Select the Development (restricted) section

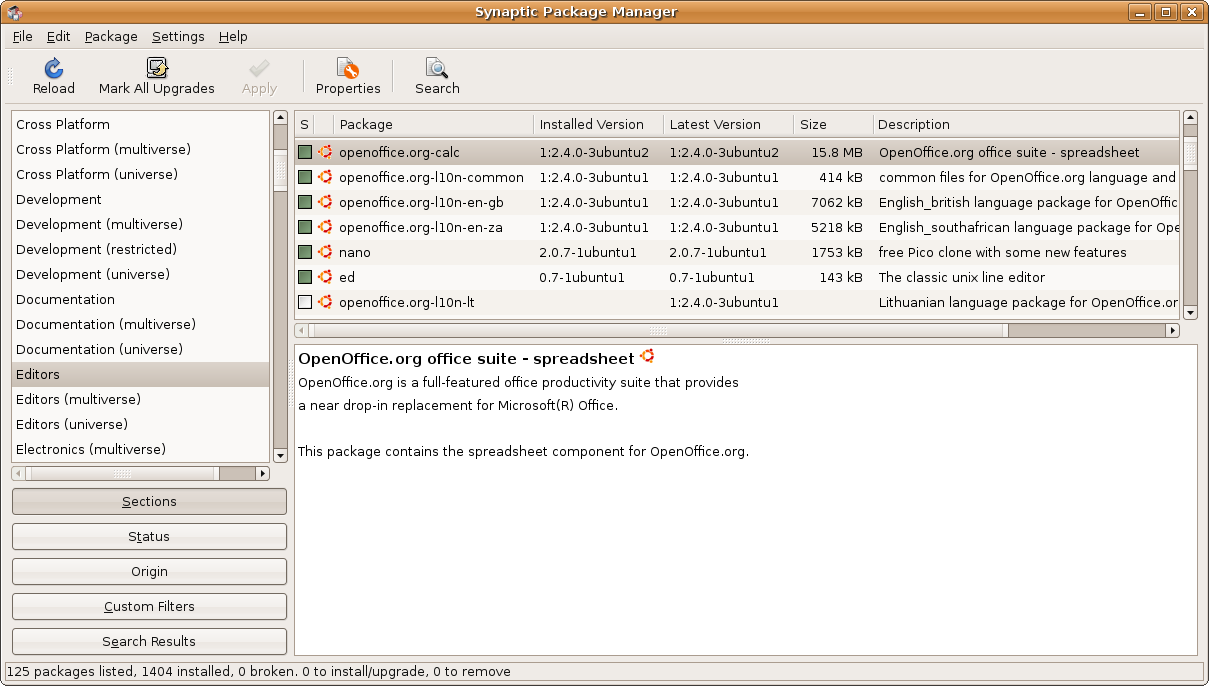pos(96,249)
